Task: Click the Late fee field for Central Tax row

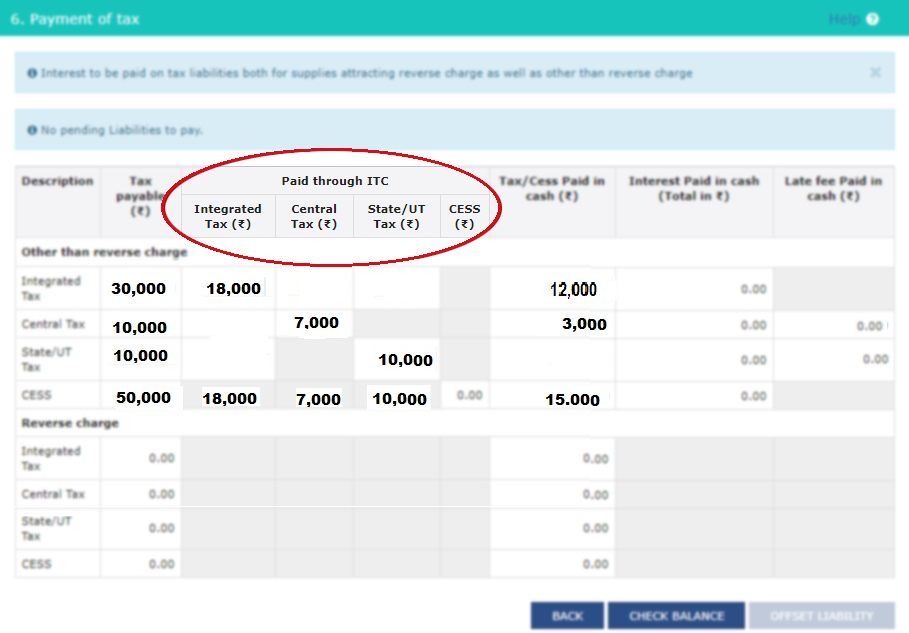Action: pos(840,323)
